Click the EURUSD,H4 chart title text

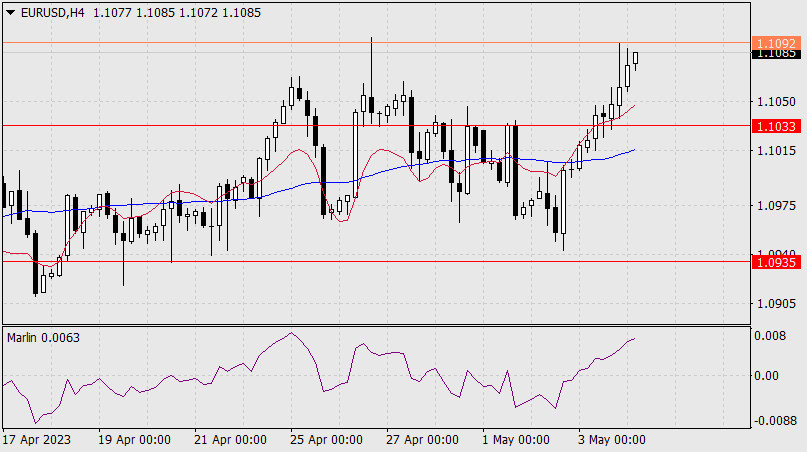pyautogui.click(x=52, y=13)
